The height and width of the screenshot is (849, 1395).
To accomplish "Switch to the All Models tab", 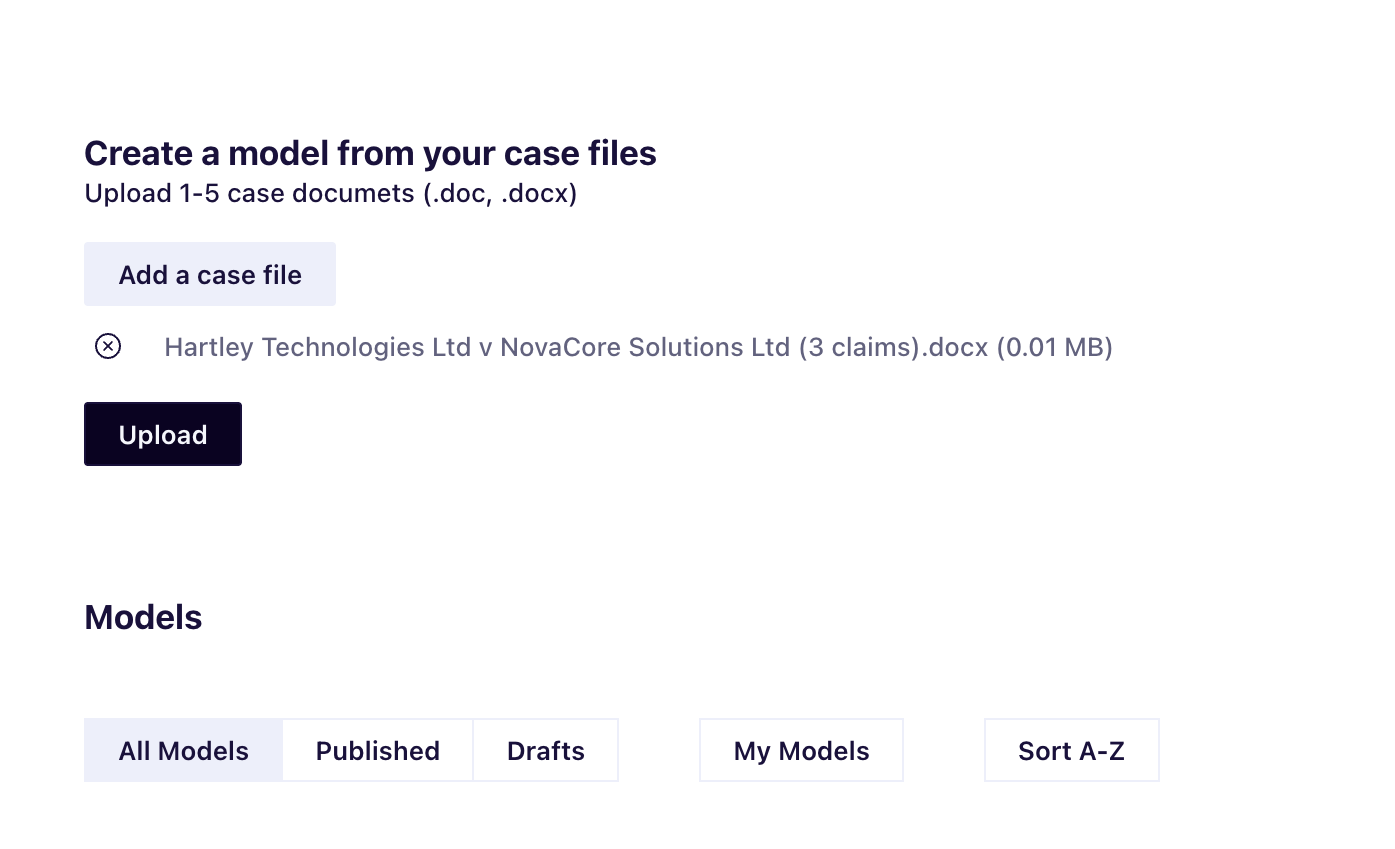I will [x=184, y=751].
